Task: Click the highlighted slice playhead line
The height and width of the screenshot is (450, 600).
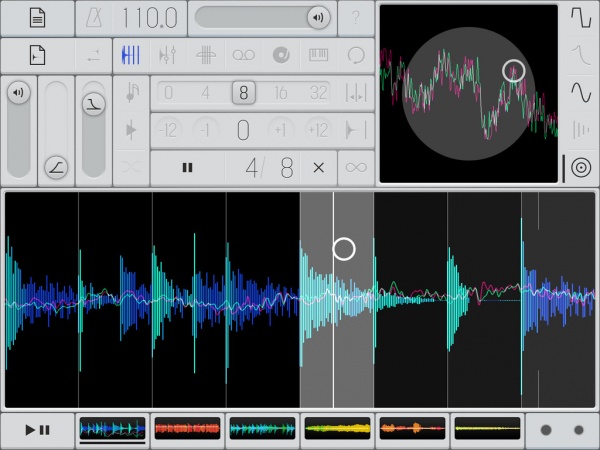Action: point(333,300)
